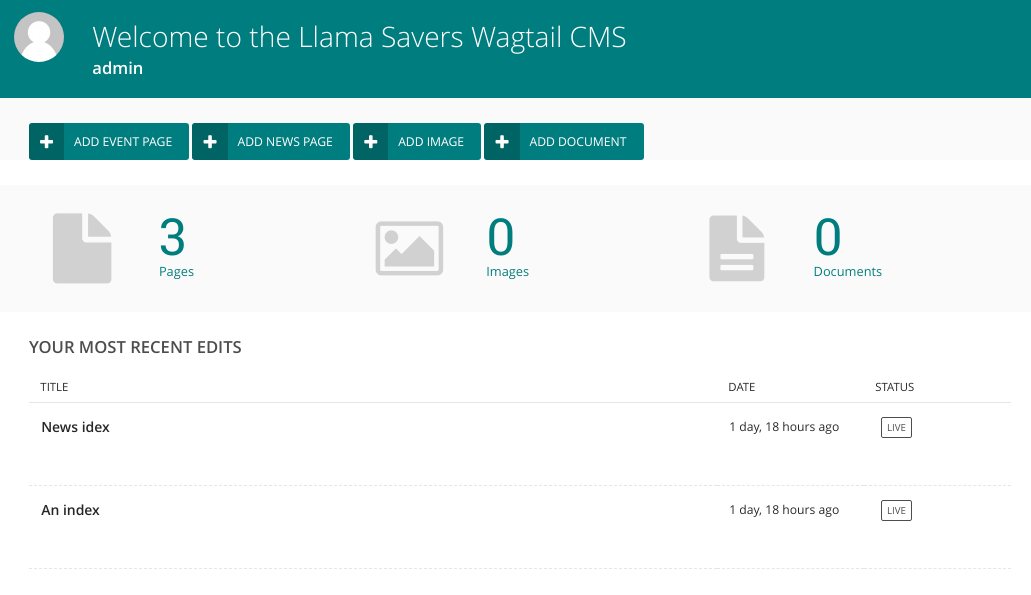The image size is (1031, 595).
Task: Click the Images thumbnail icon
Action: click(x=409, y=247)
